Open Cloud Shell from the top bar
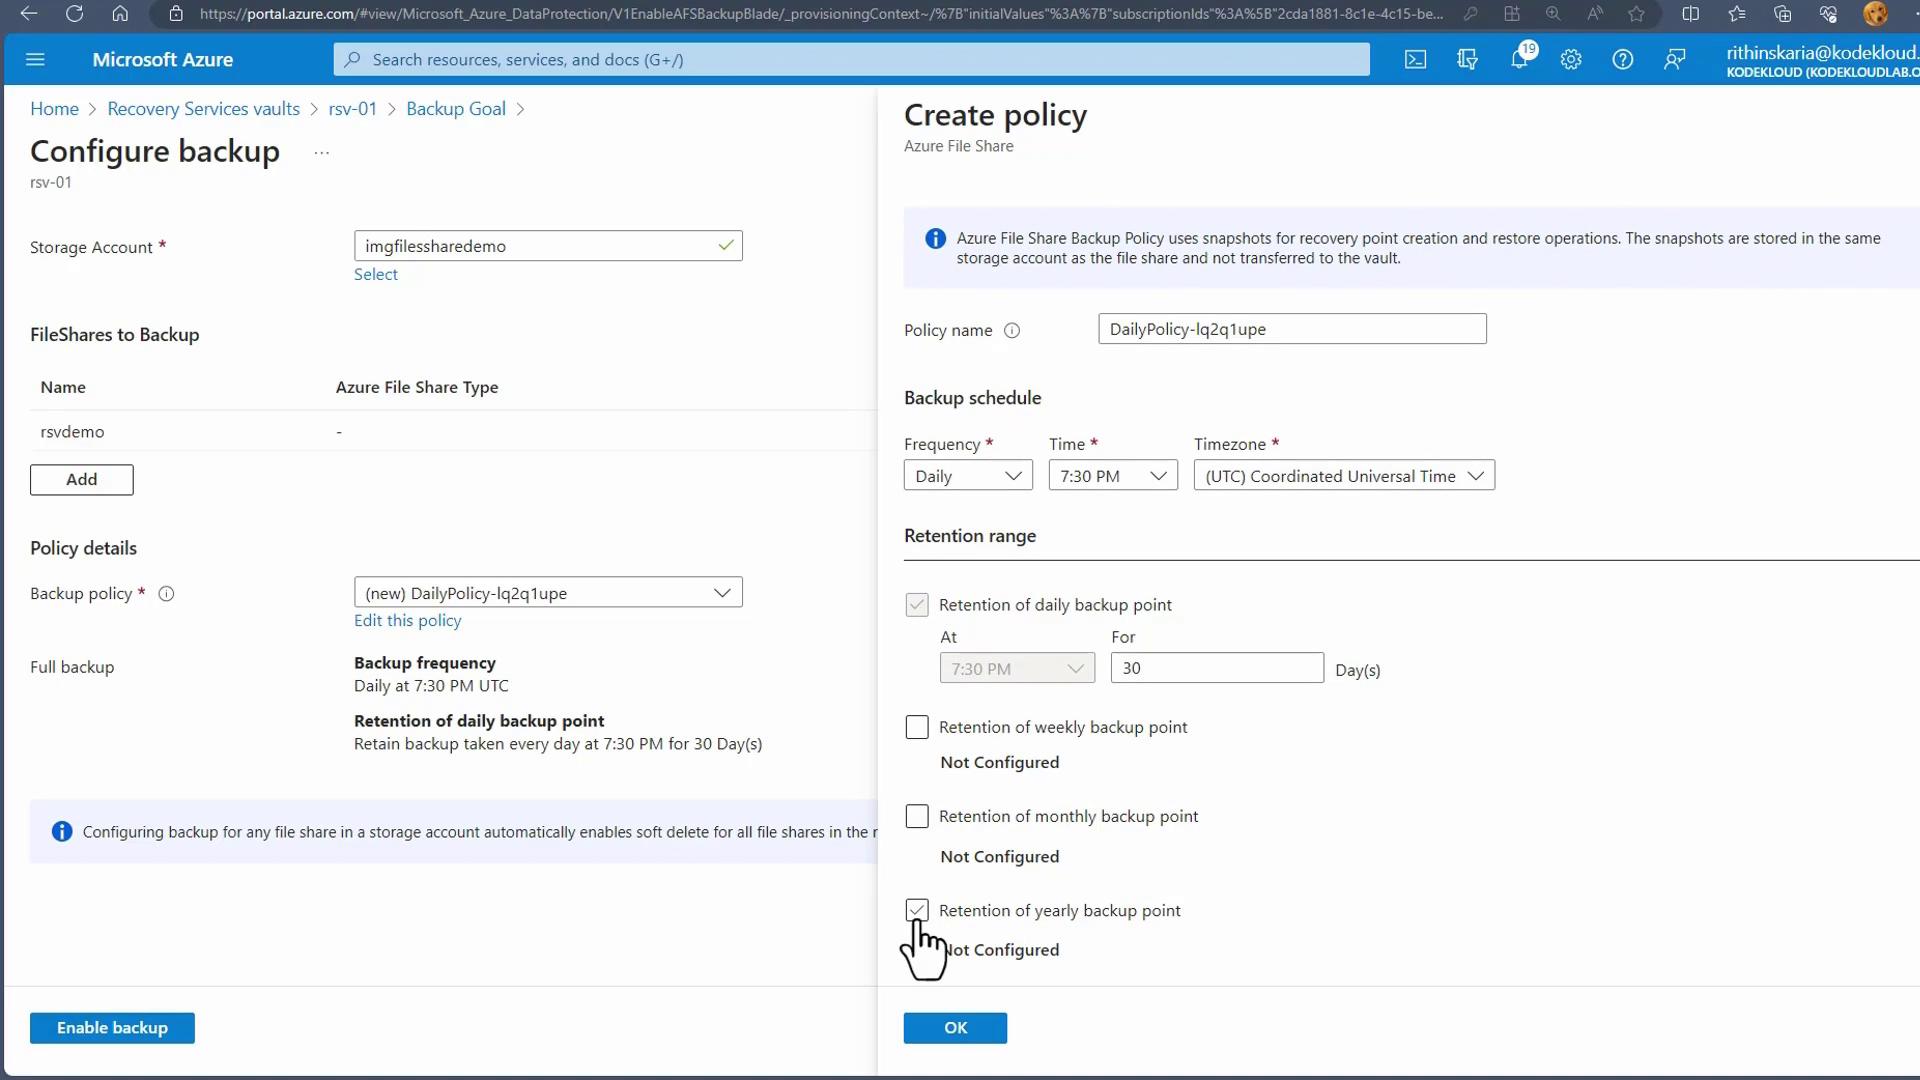 tap(1415, 60)
